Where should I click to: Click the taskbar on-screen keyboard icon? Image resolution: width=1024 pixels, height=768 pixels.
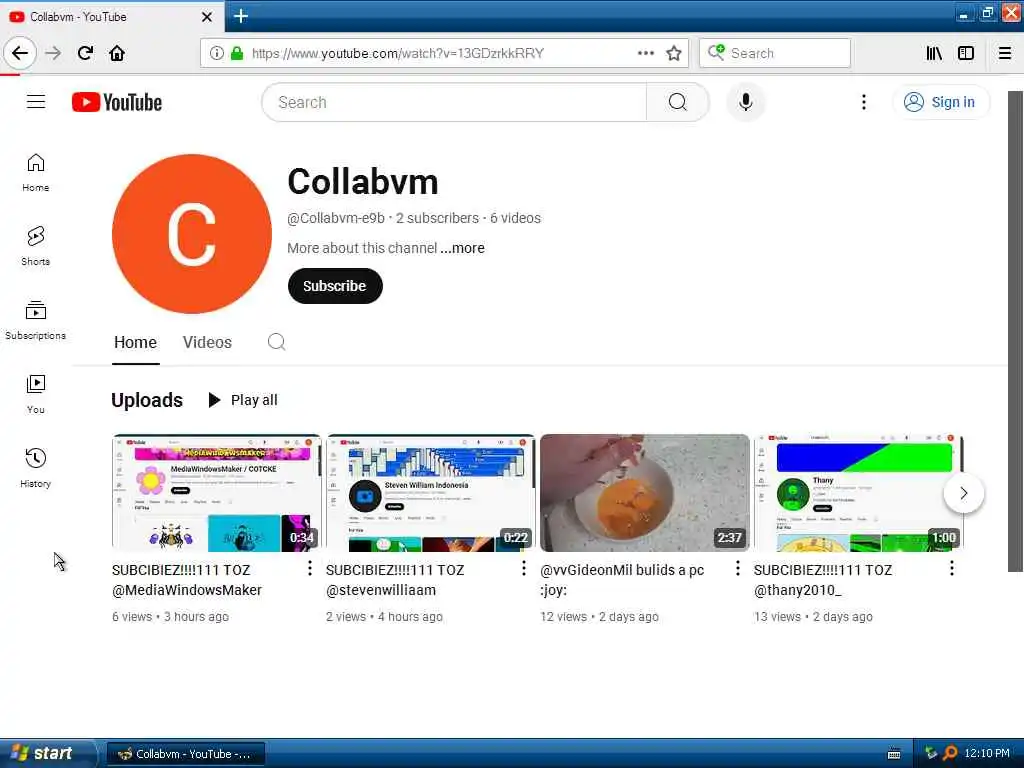point(894,754)
